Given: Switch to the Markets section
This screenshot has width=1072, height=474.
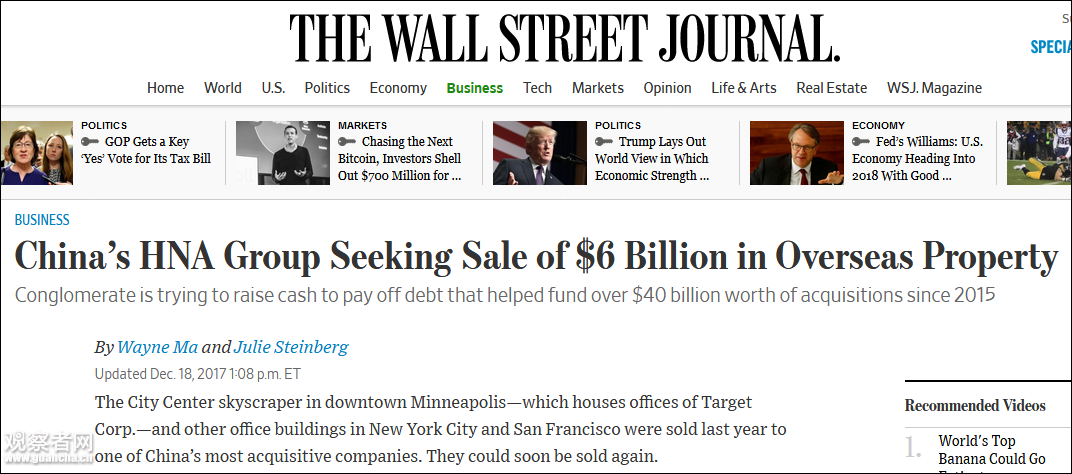Looking at the screenshot, I should [597, 88].
